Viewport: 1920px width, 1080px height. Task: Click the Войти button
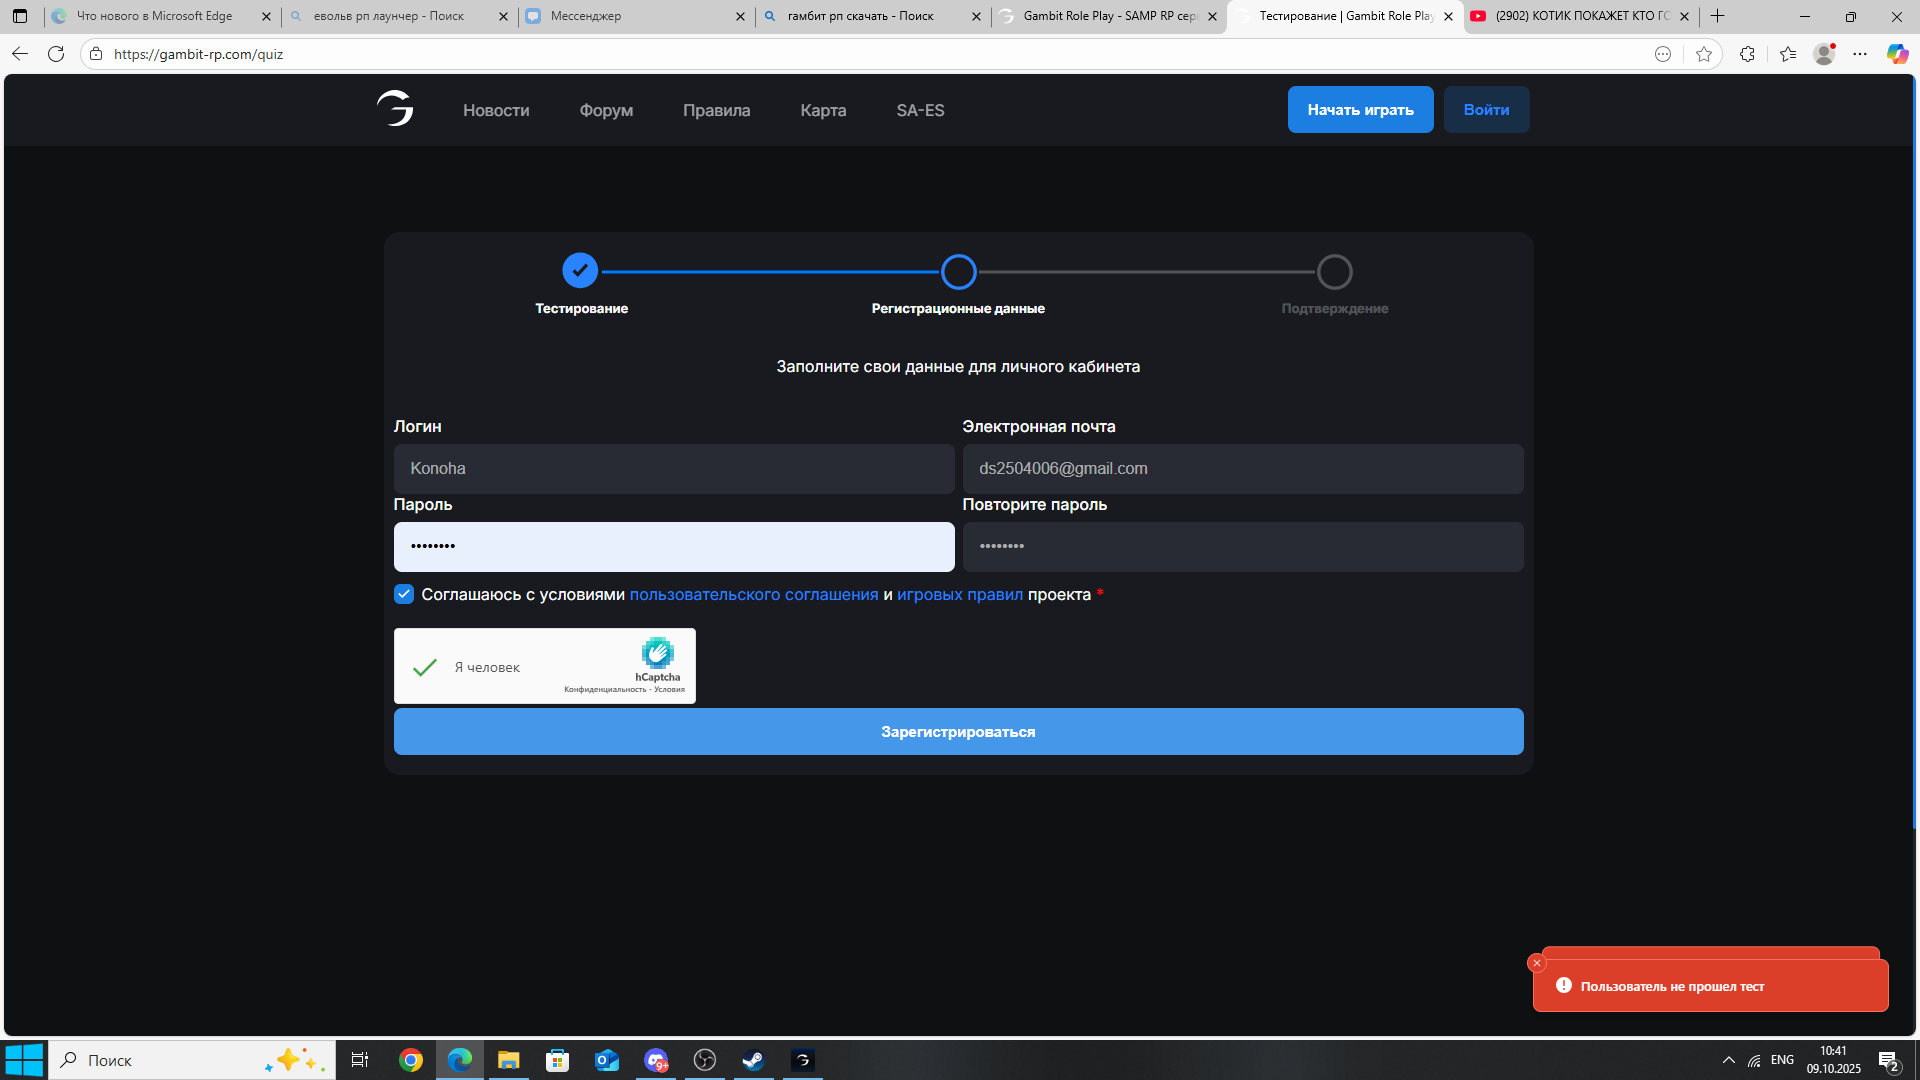click(x=1486, y=110)
